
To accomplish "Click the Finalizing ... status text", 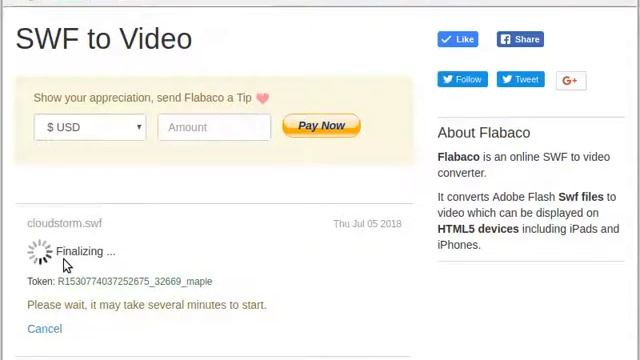I will (86, 251).
